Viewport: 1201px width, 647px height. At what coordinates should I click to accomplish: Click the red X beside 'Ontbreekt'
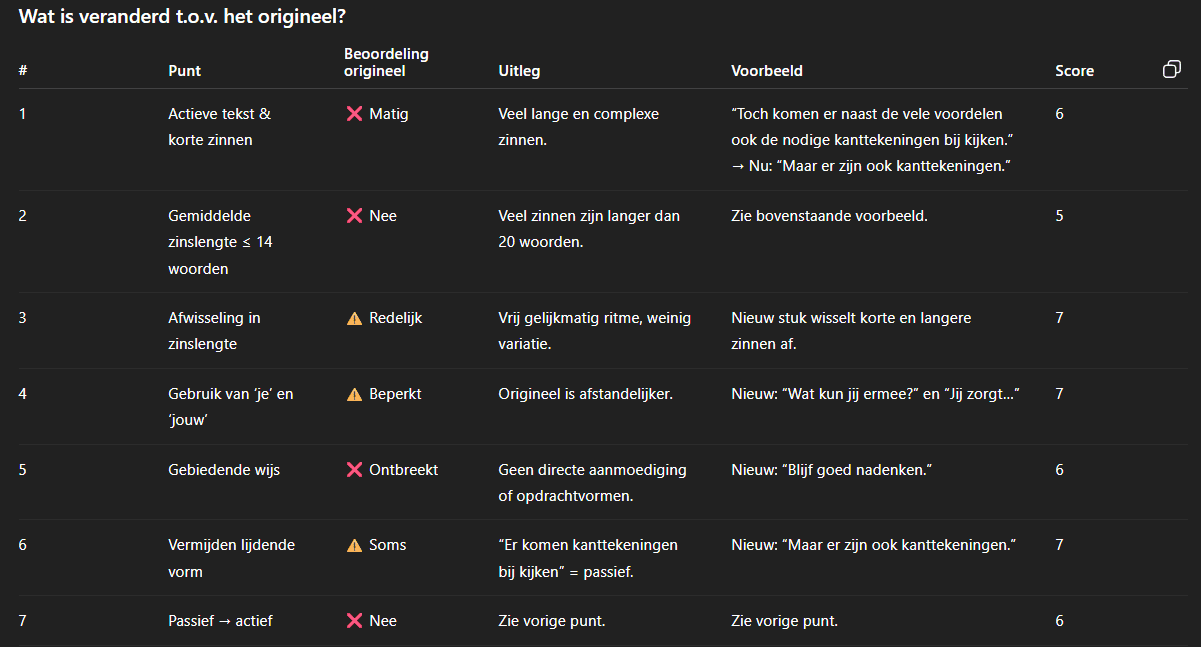[354, 470]
